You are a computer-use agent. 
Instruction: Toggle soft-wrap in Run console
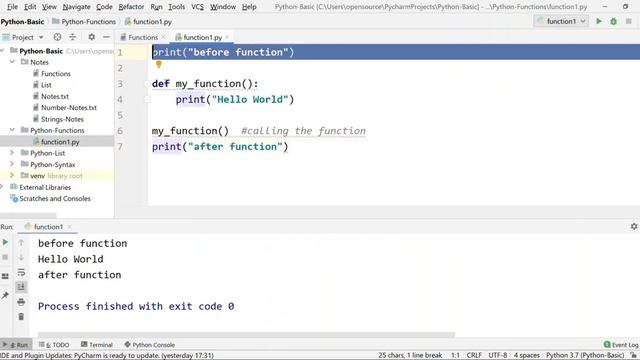click(21, 272)
